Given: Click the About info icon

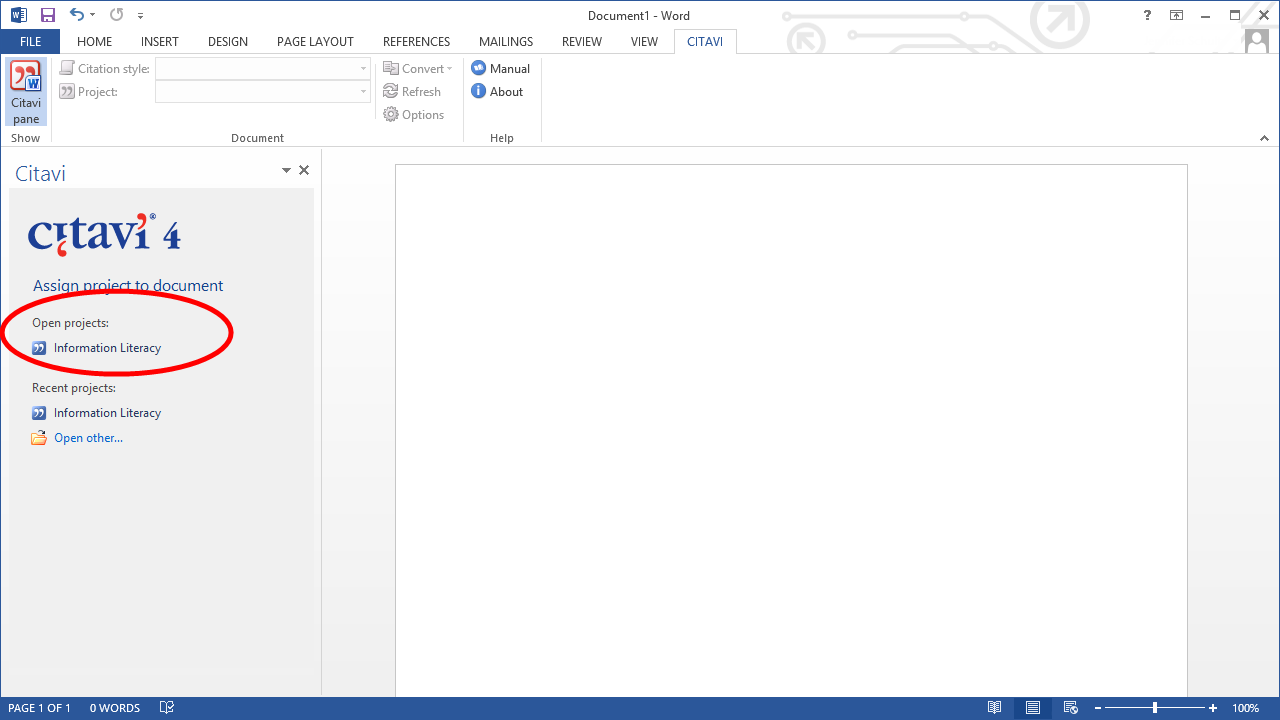Looking at the screenshot, I should pos(479,91).
